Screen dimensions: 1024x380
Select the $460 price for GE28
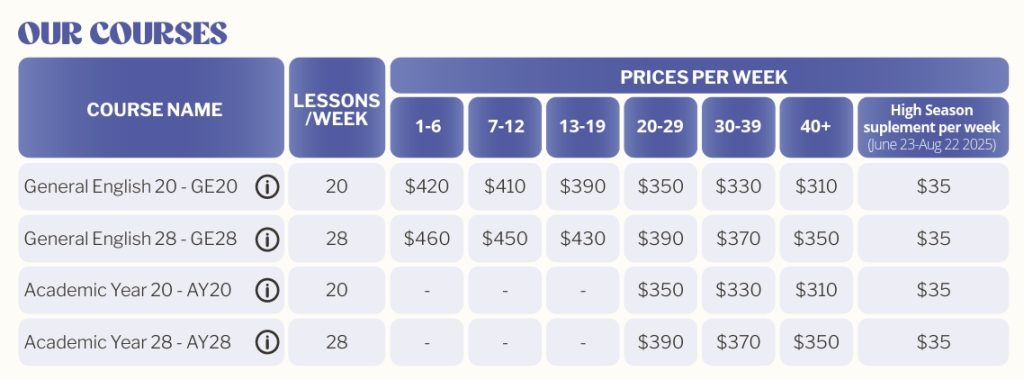[427, 239]
